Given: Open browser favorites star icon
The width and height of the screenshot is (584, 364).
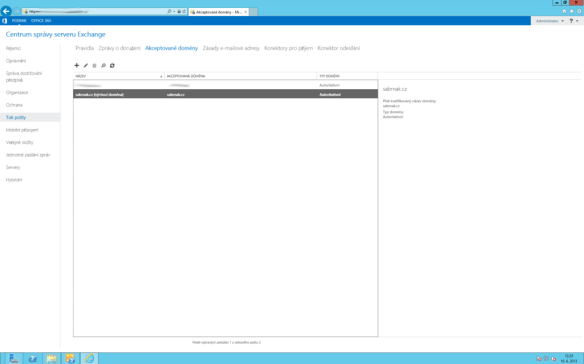Looking at the screenshot, I should click(572, 11).
